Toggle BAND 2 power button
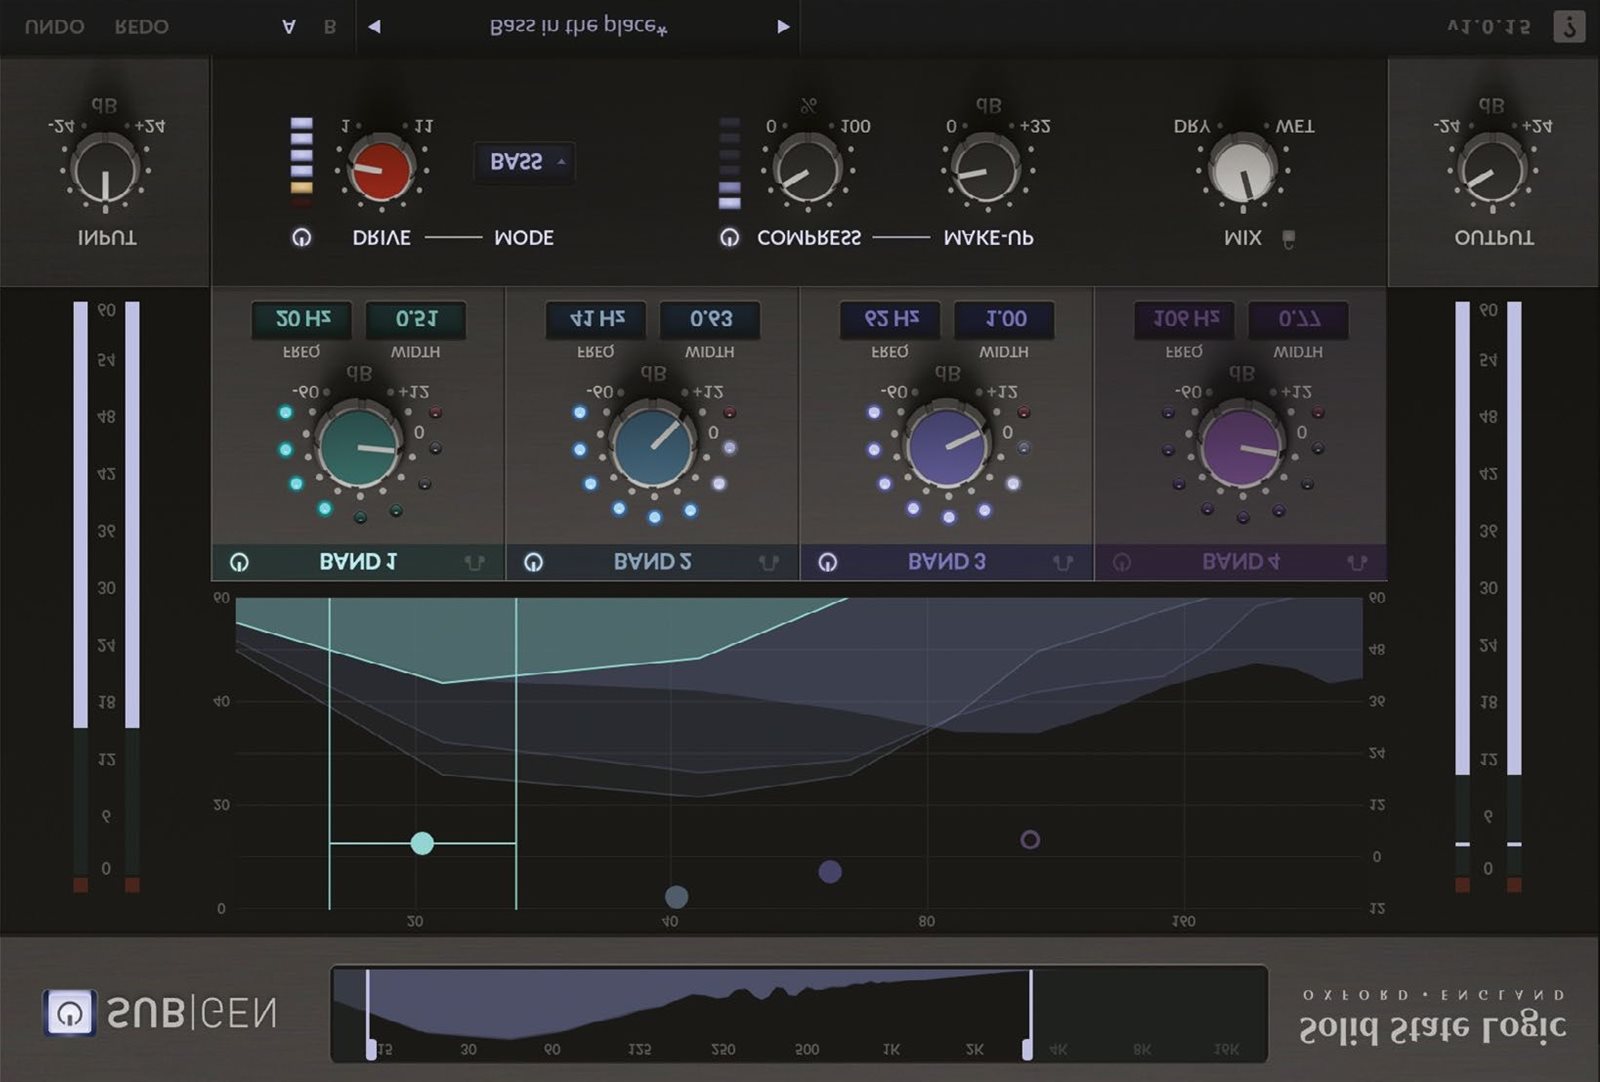The image size is (1600, 1082). pos(534,562)
